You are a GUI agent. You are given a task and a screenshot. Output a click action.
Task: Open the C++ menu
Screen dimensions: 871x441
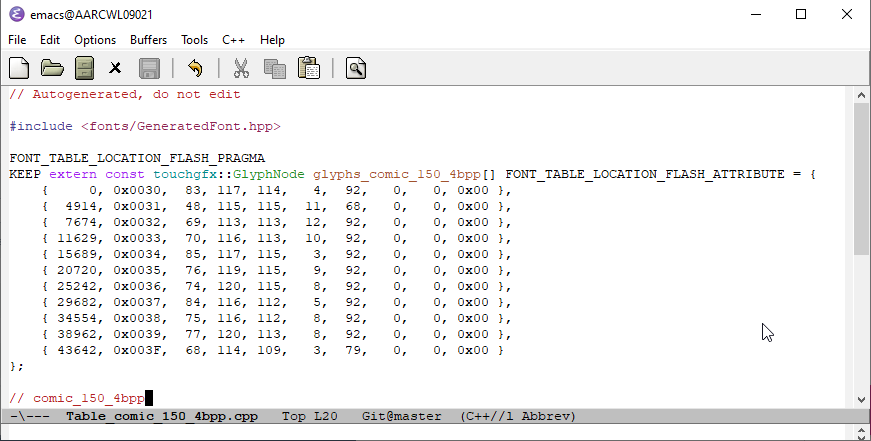coord(233,40)
